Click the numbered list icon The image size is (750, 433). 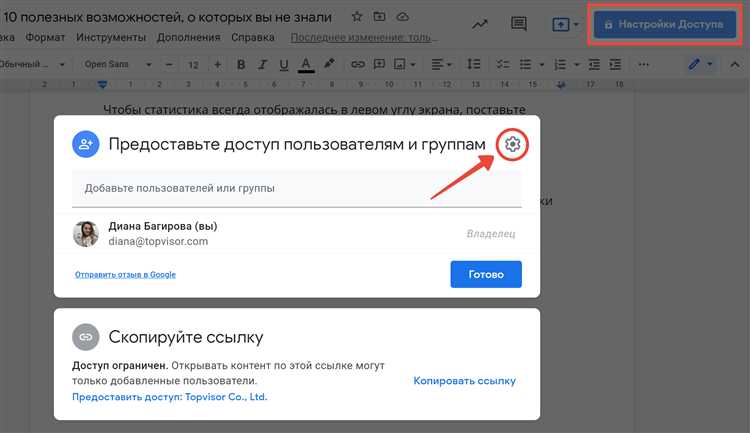[560, 64]
